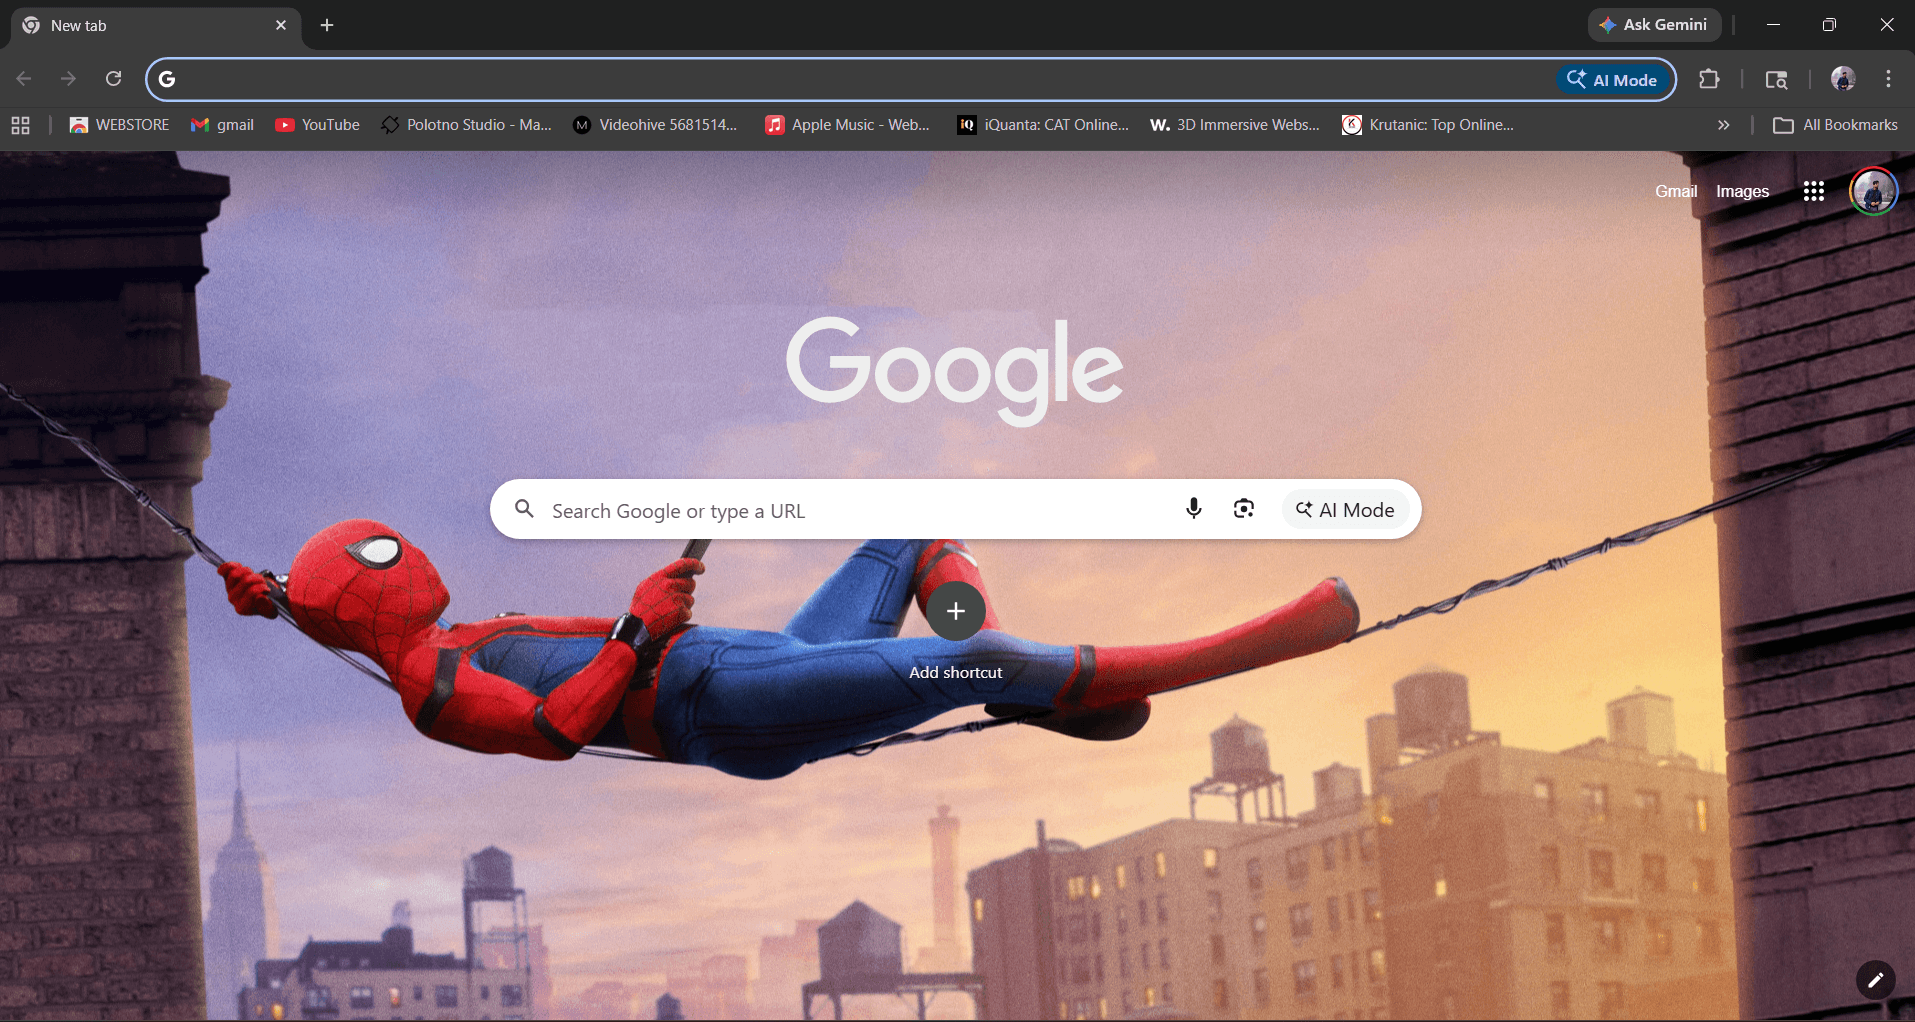
Task: Reload the current page
Action: [x=113, y=79]
